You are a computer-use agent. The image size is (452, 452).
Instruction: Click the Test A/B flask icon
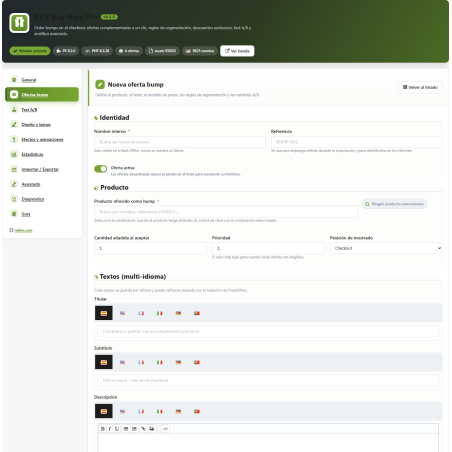[x=14, y=109]
